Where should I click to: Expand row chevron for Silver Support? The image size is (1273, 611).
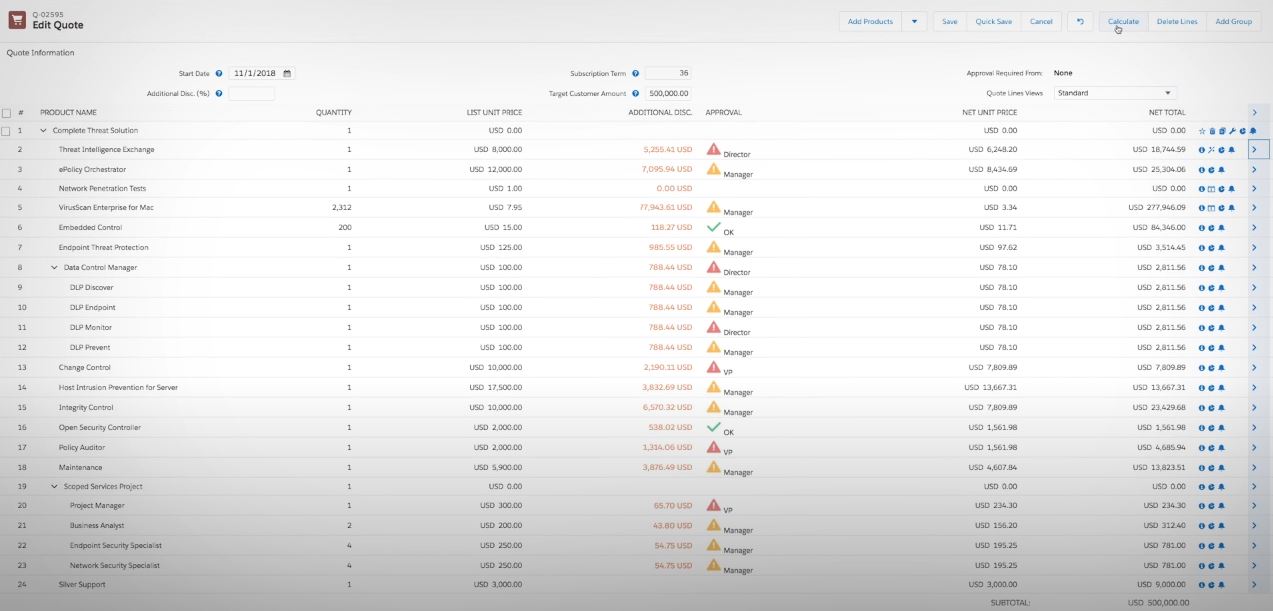click(x=1255, y=585)
